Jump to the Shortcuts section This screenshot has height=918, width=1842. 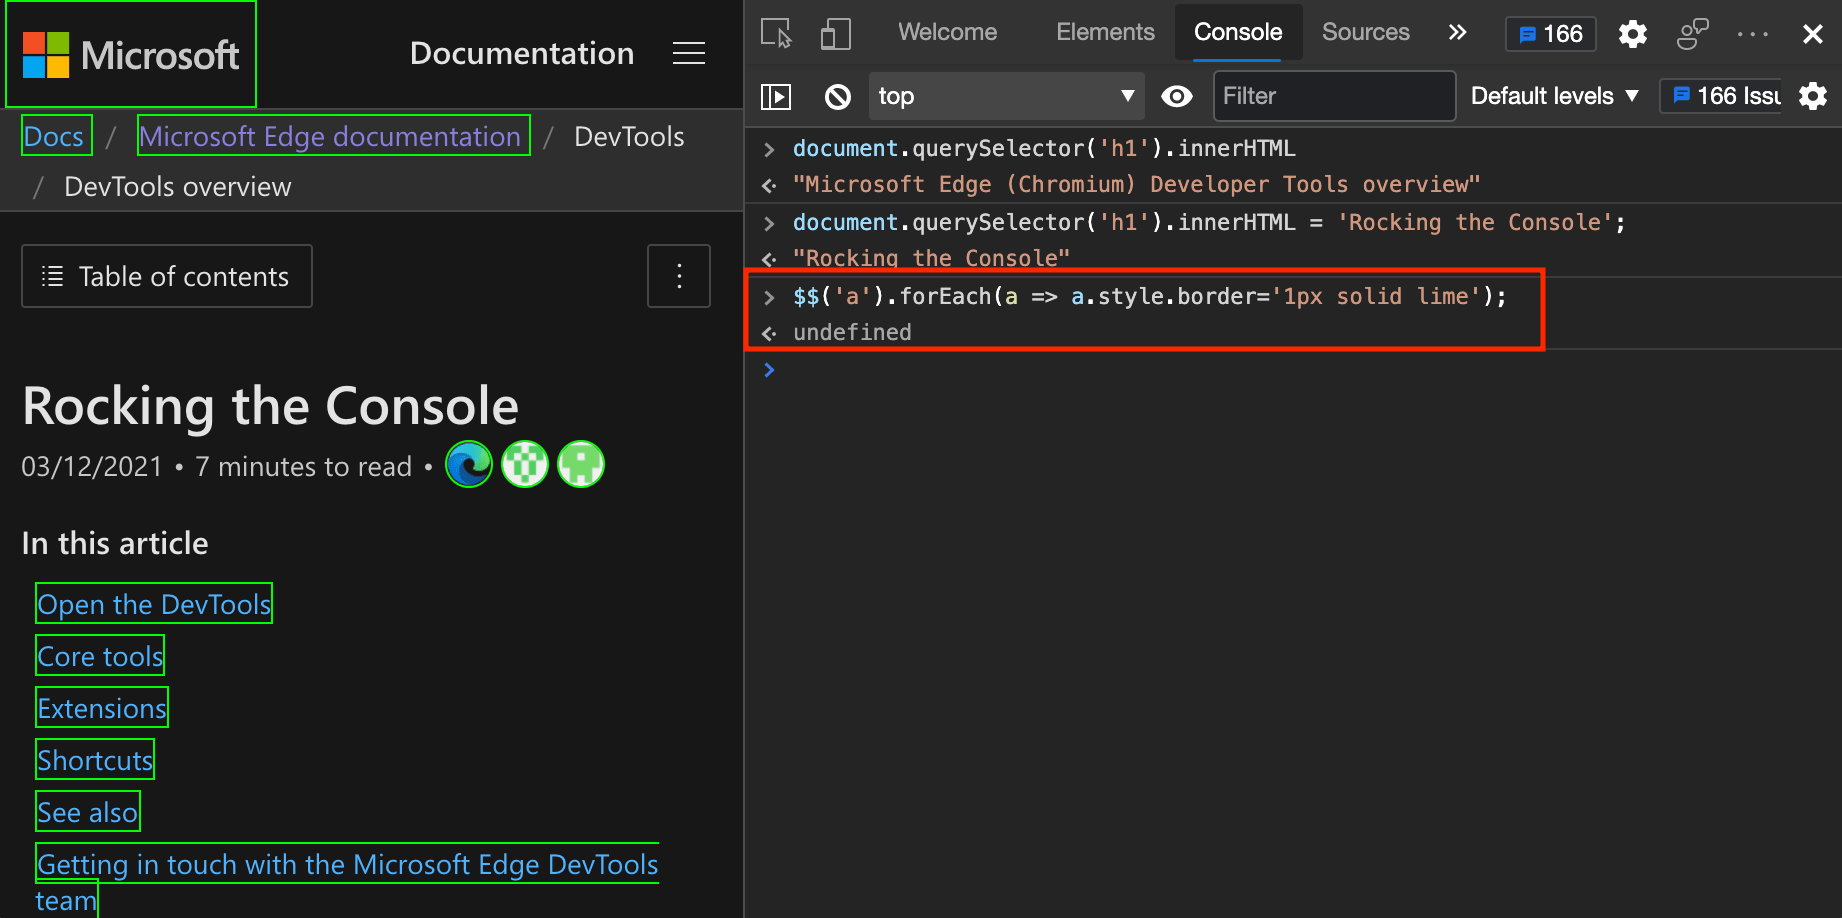pyautogui.click(x=95, y=760)
